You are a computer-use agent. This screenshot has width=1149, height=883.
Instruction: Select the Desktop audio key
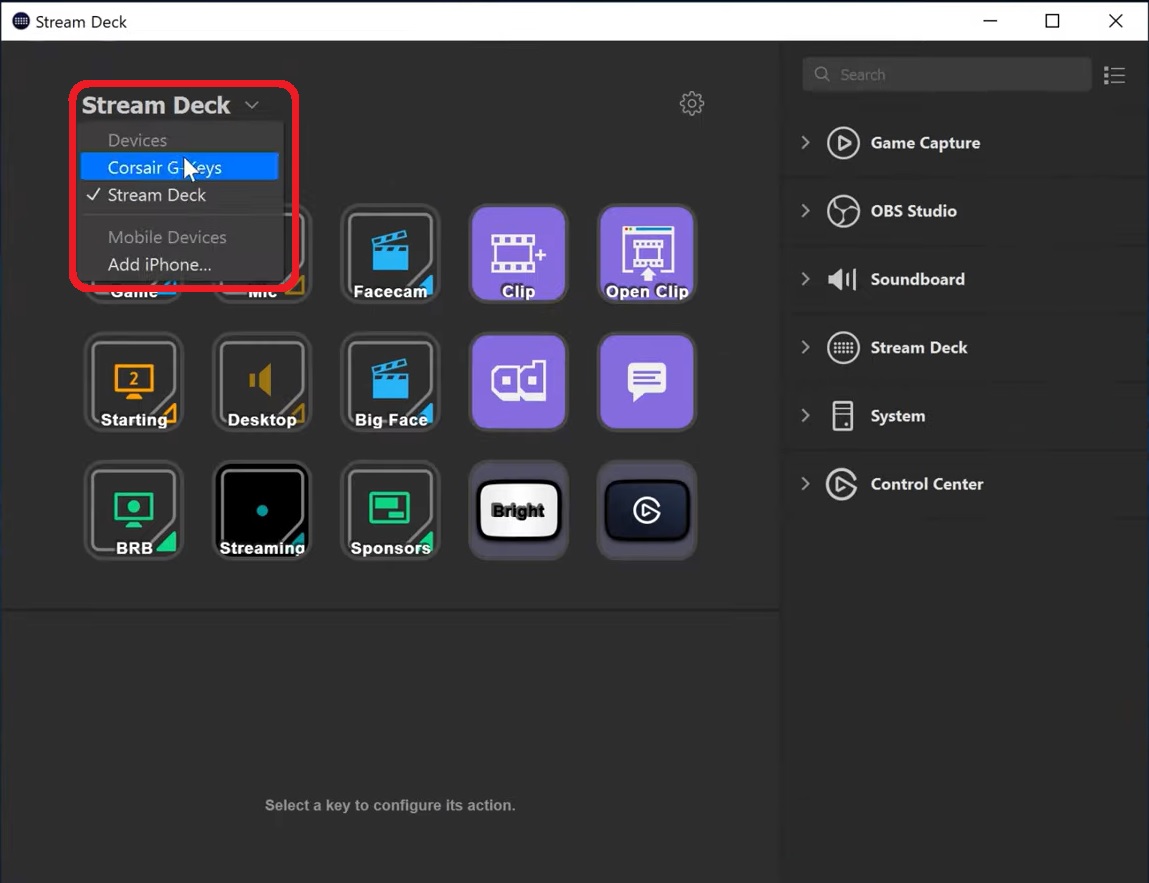coord(262,381)
